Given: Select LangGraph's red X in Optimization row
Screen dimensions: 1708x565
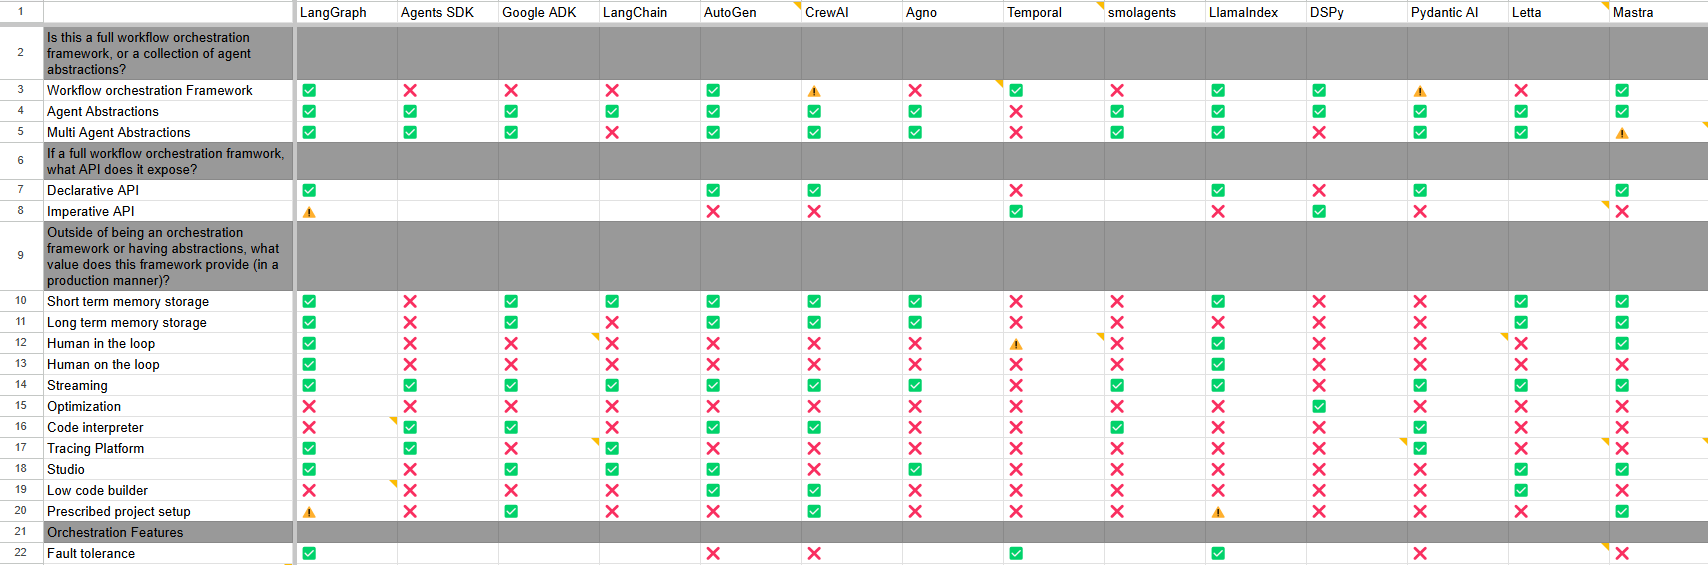Looking at the screenshot, I should 309,406.
